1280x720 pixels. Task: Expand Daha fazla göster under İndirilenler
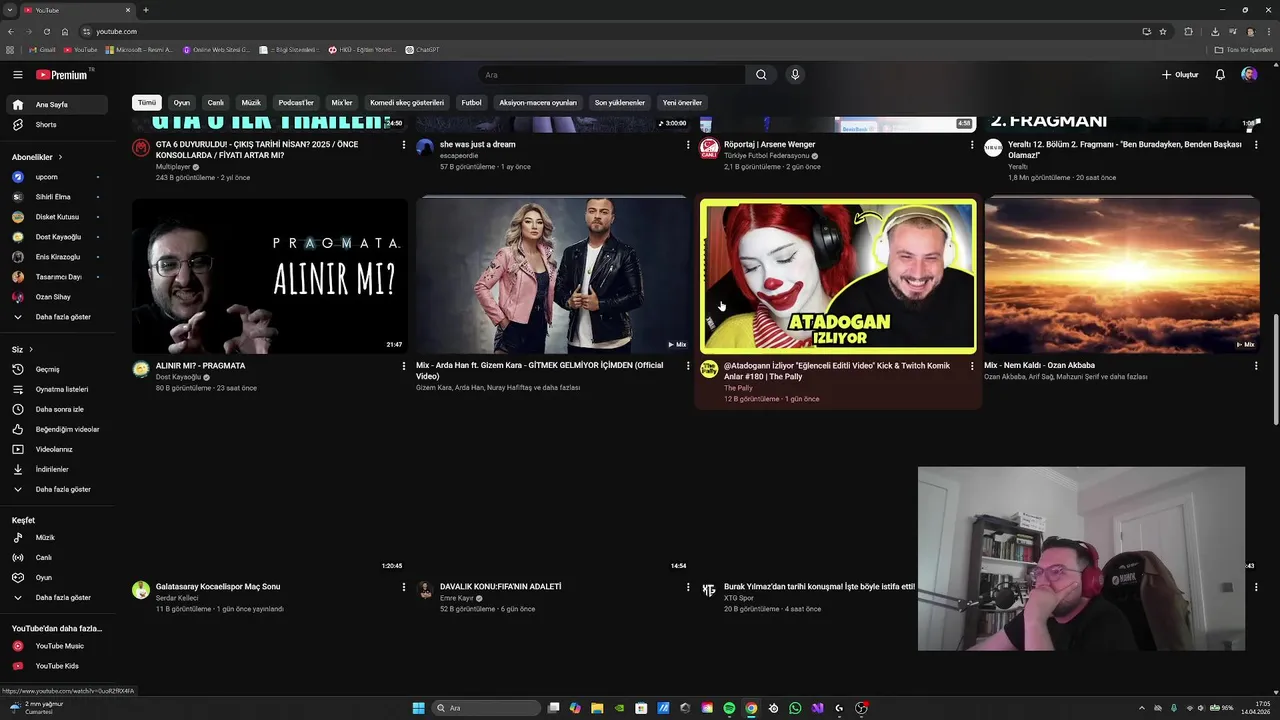[57, 489]
